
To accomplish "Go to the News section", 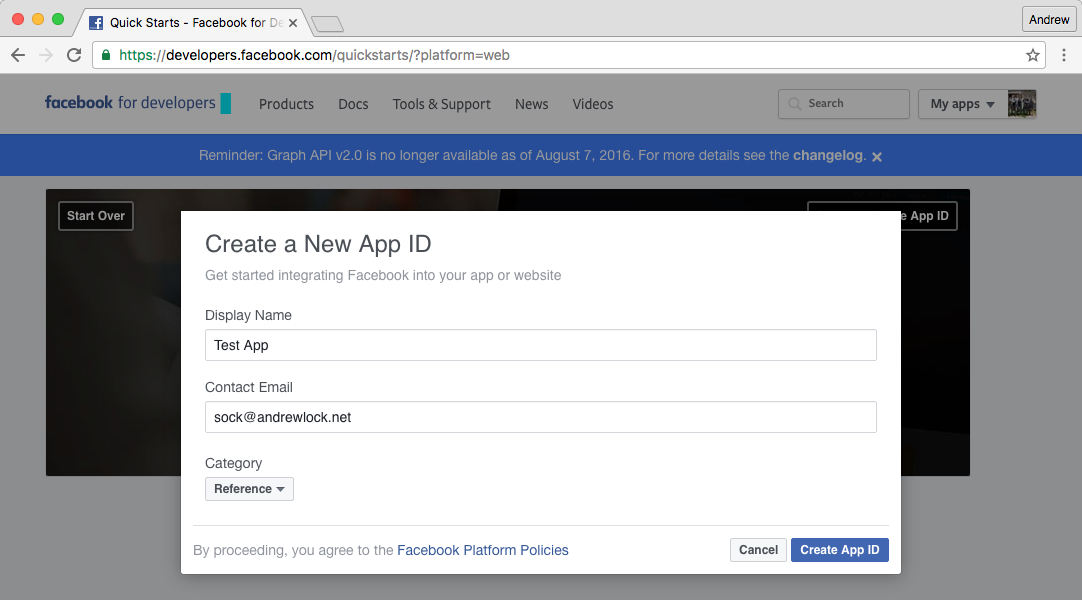I will (531, 104).
